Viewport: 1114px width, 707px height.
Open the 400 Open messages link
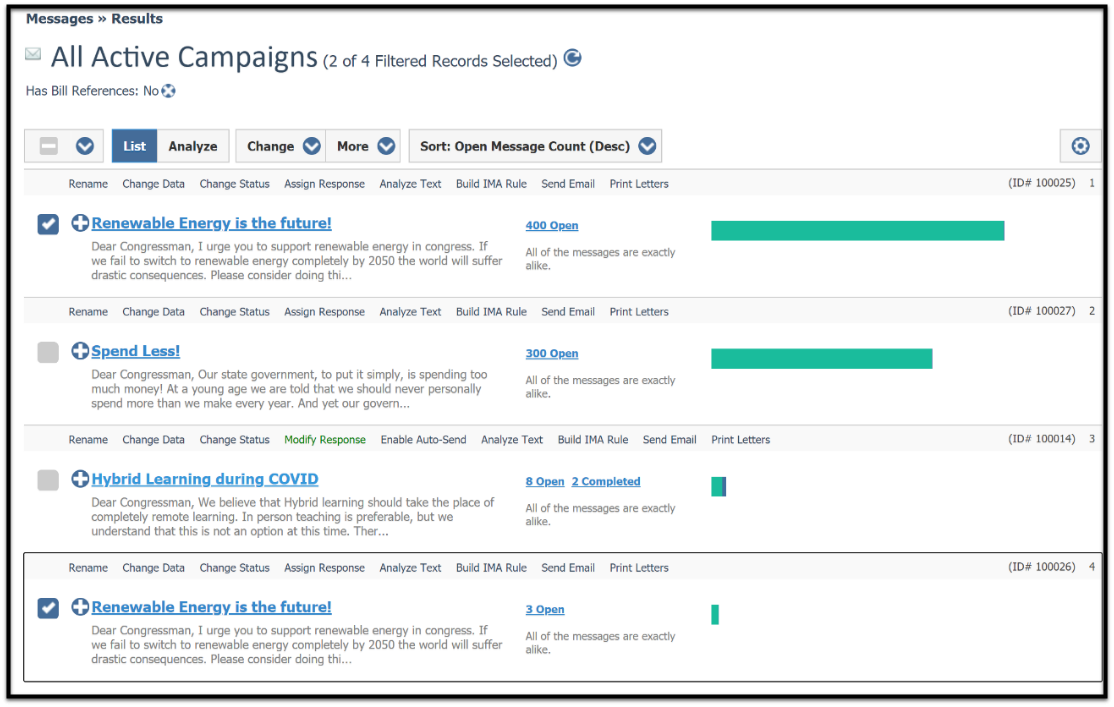[x=552, y=225]
